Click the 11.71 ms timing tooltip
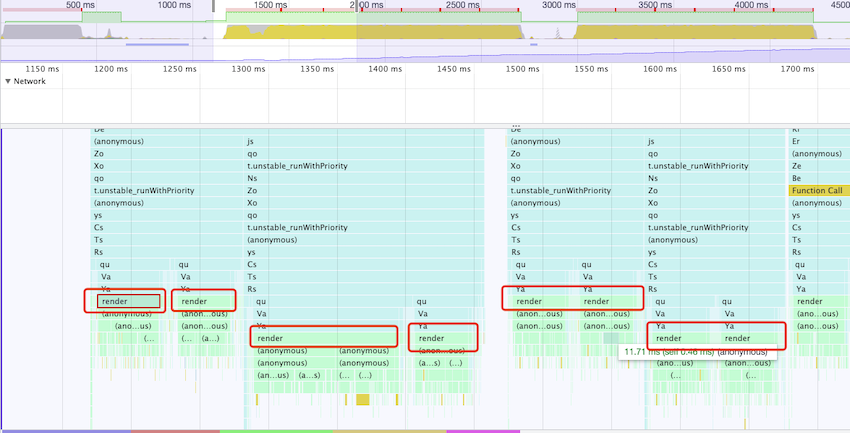 697,352
